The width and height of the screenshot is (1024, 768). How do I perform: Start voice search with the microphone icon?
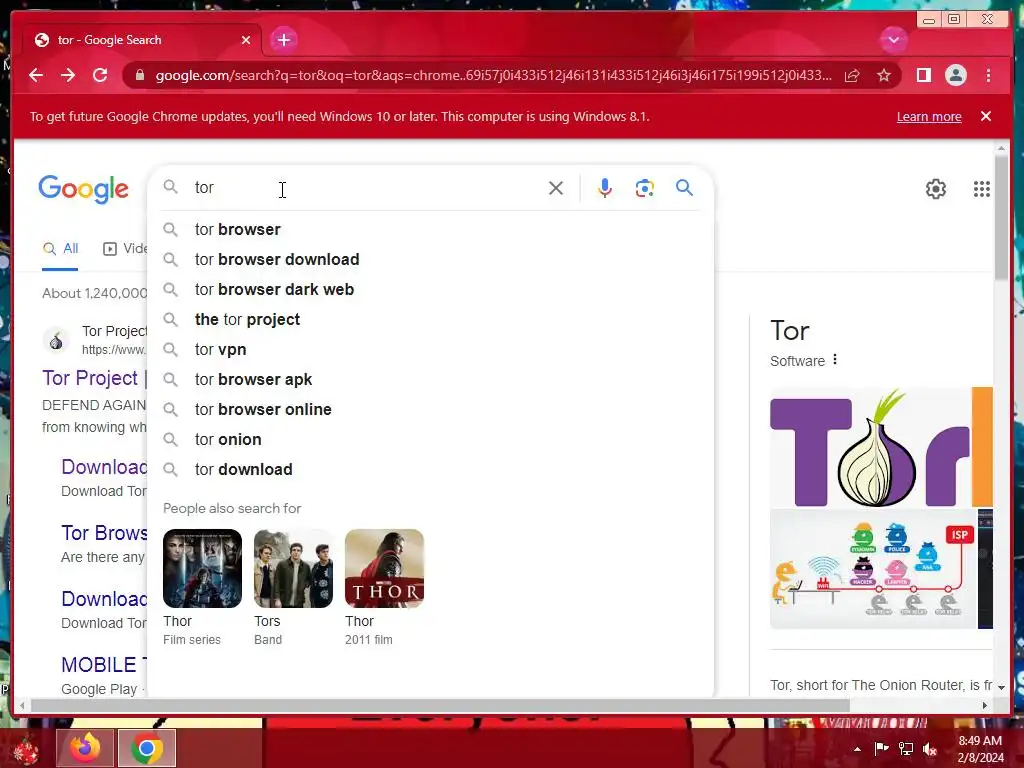point(605,188)
